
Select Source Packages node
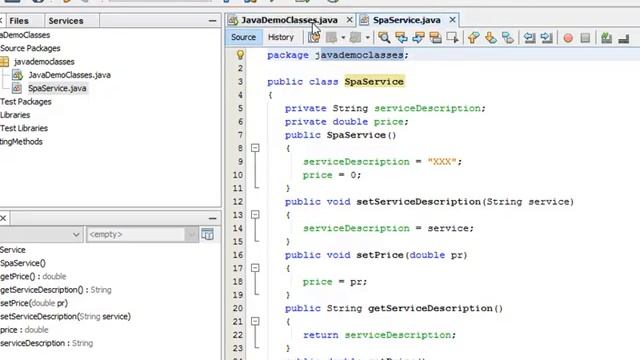[x=30, y=48]
